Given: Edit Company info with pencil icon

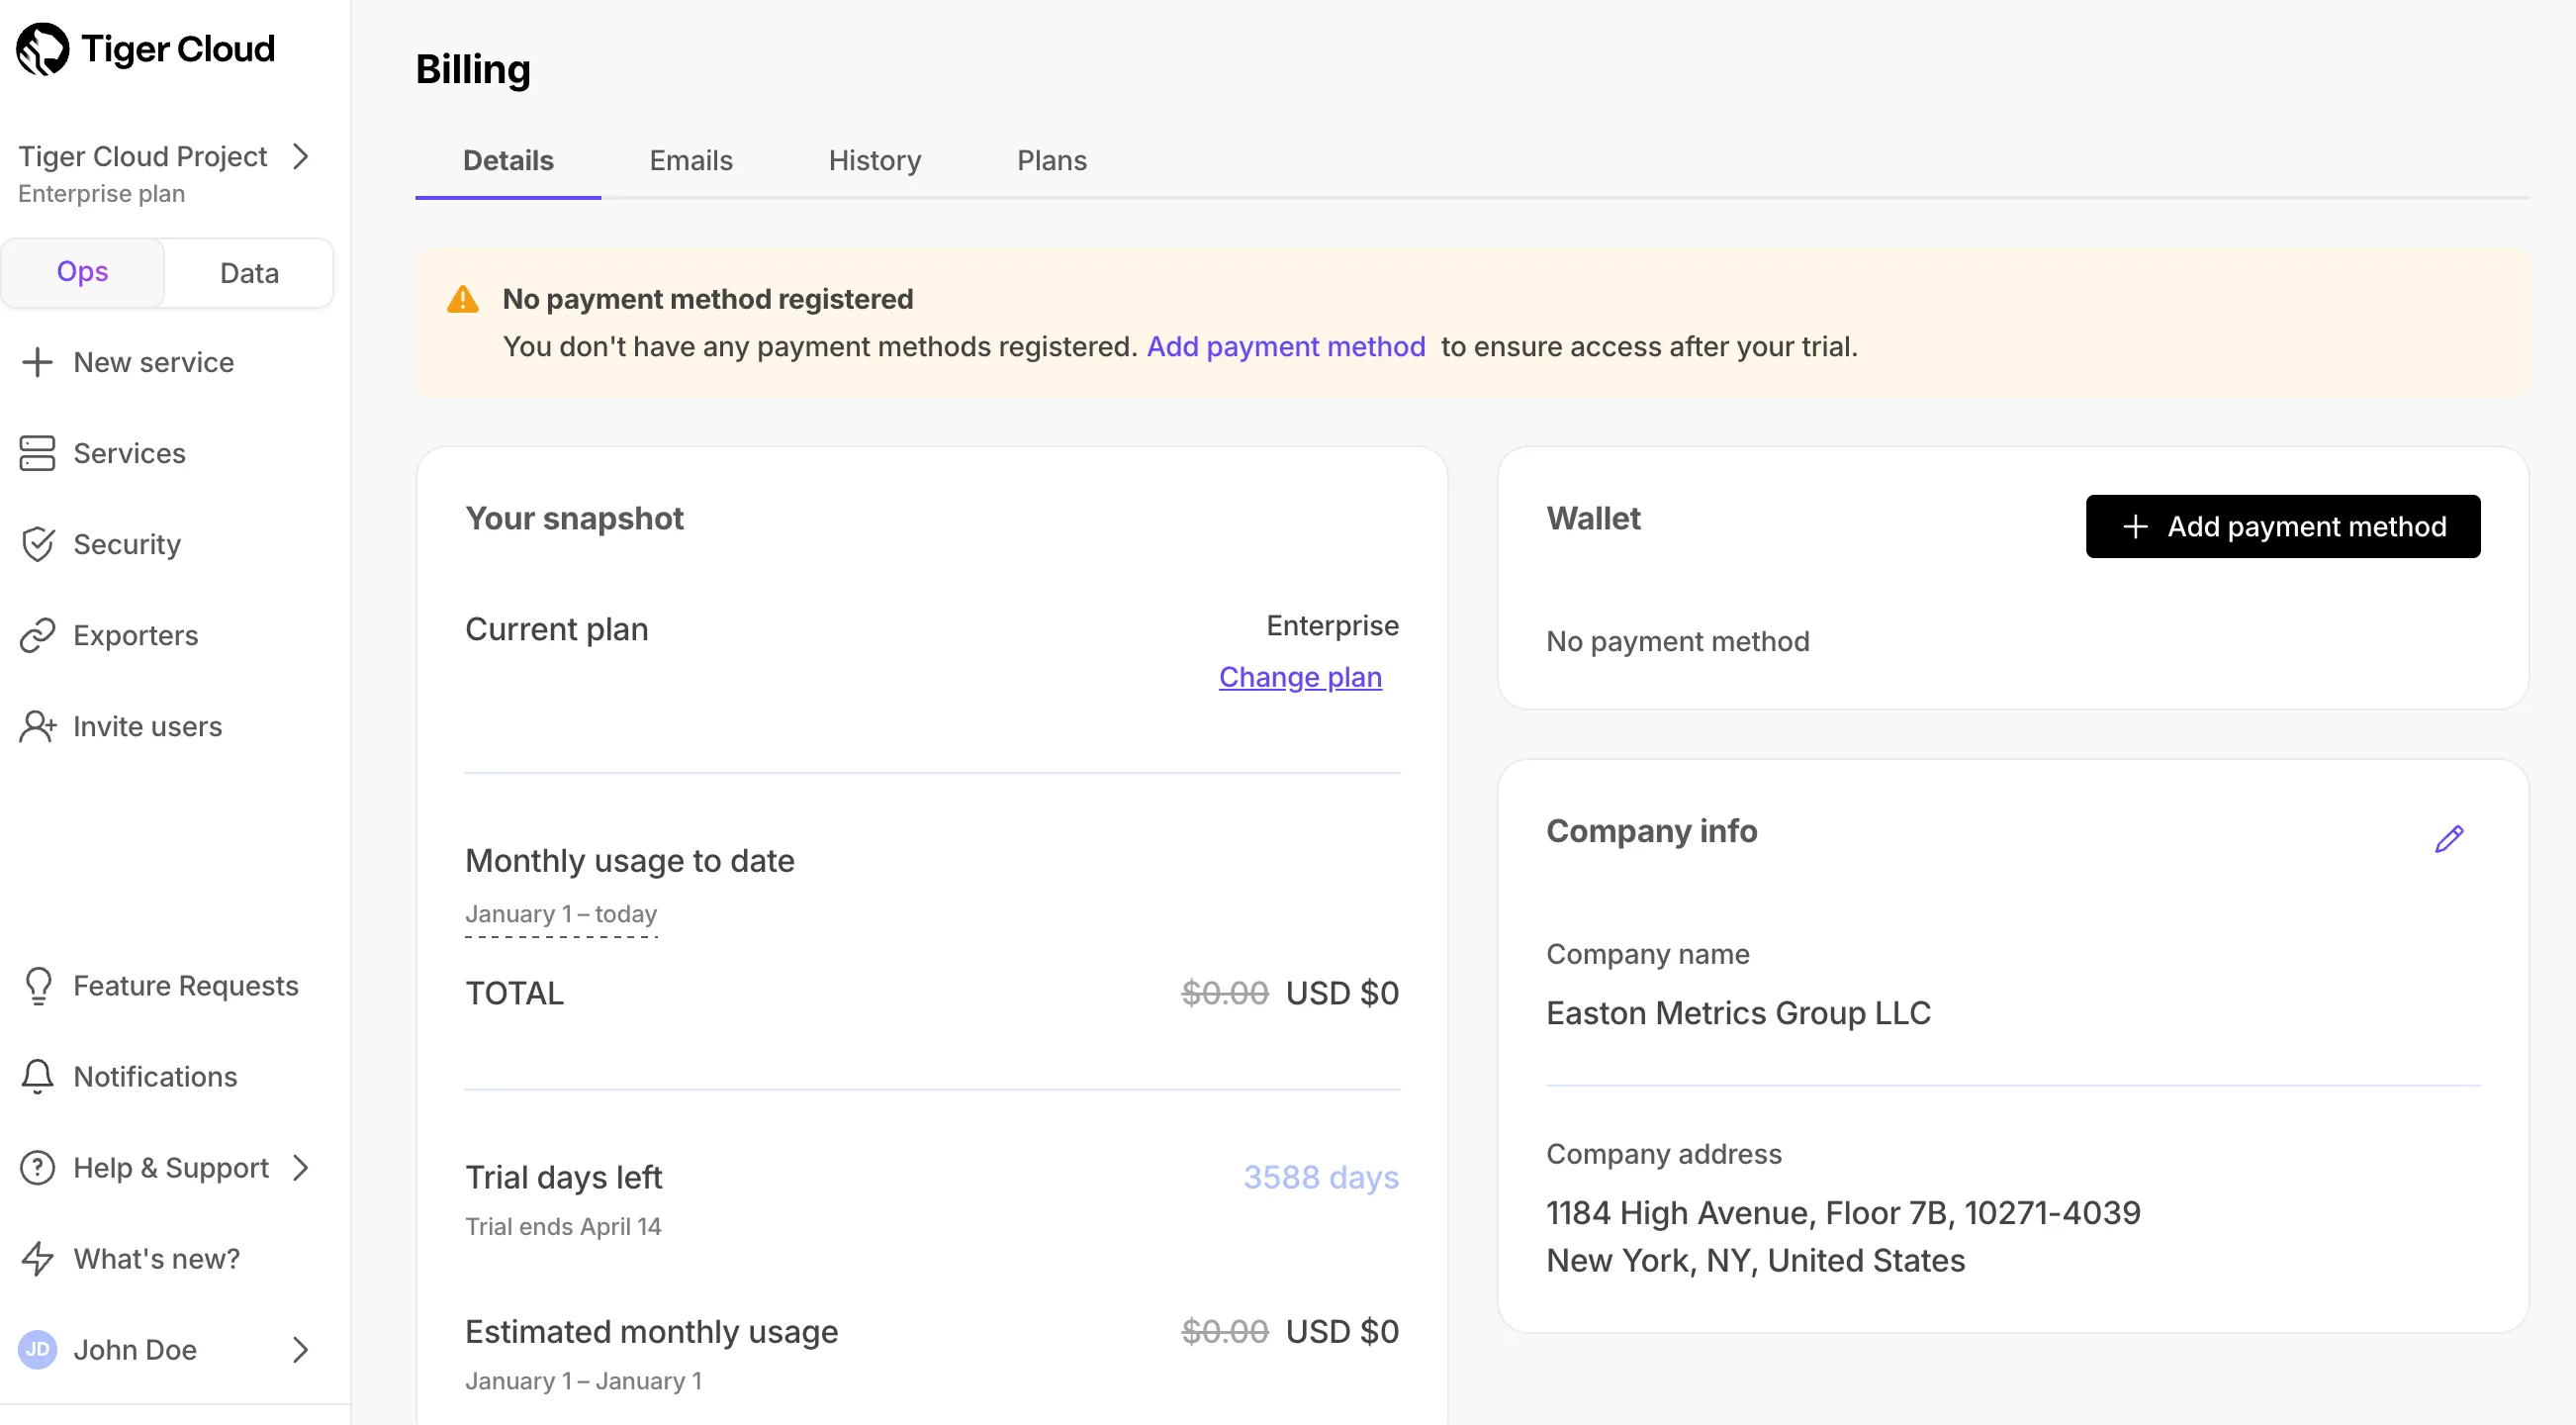Looking at the screenshot, I should click(x=2449, y=838).
